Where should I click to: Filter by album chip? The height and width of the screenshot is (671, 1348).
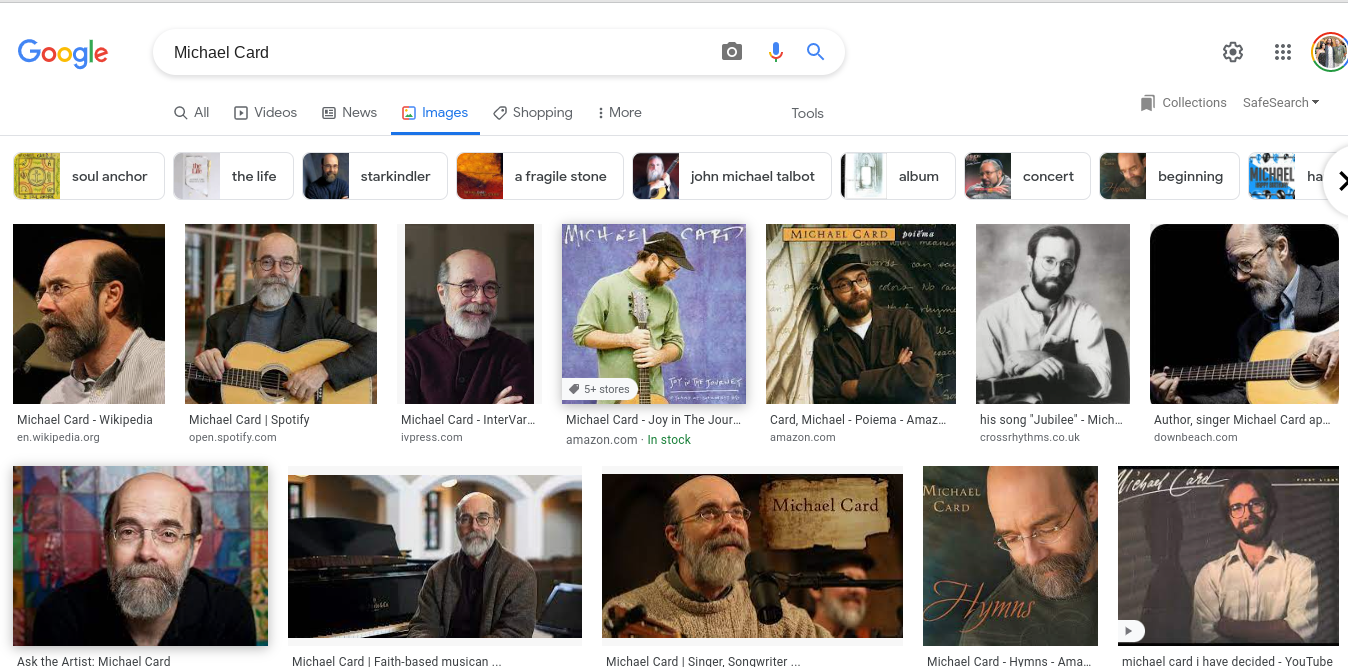pos(898,176)
